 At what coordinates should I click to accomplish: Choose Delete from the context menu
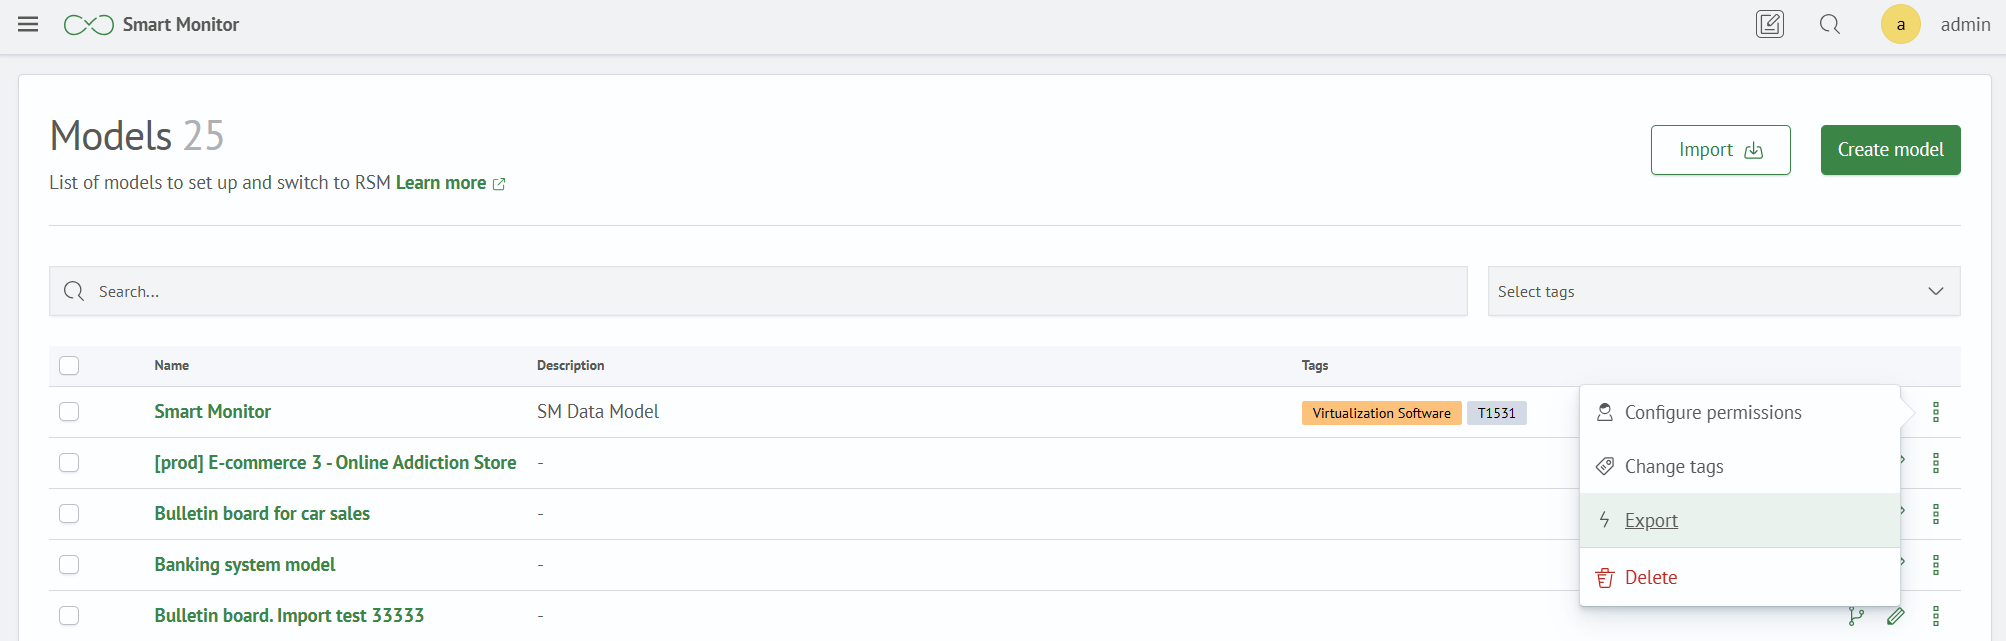1739,577
